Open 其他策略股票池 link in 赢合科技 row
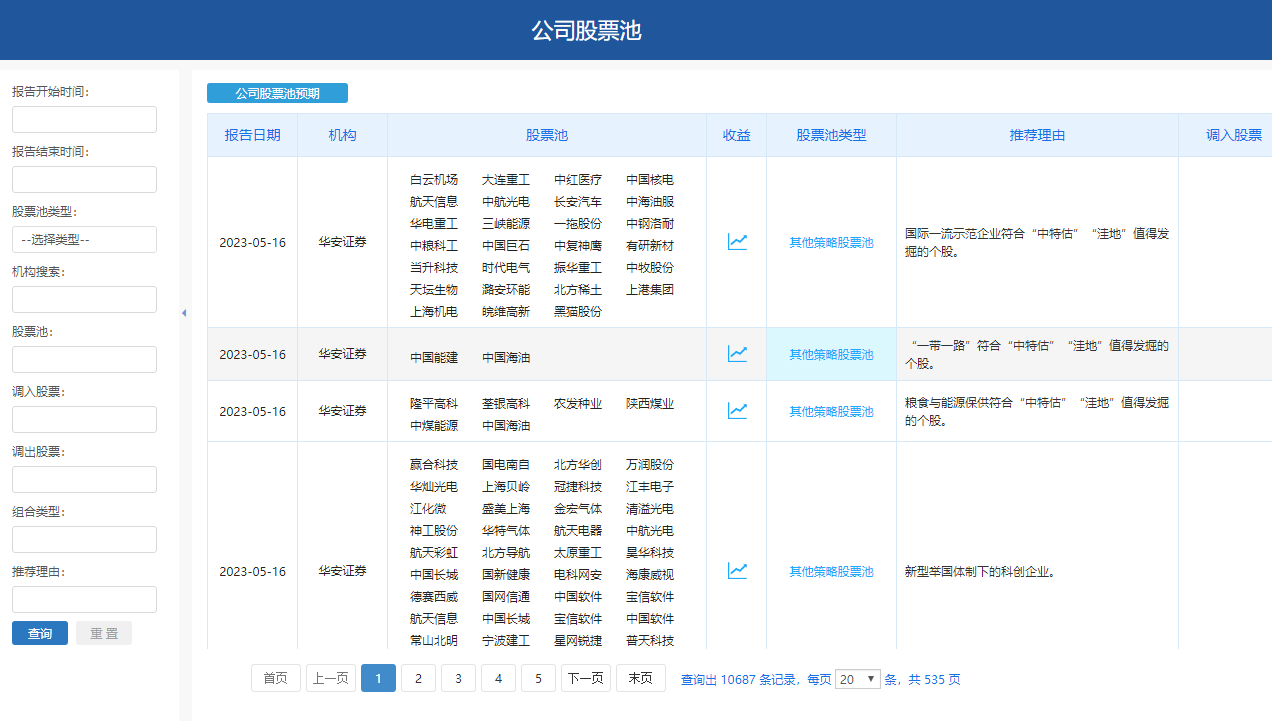The width and height of the screenshot is (1272, 721). coord(831,571)
